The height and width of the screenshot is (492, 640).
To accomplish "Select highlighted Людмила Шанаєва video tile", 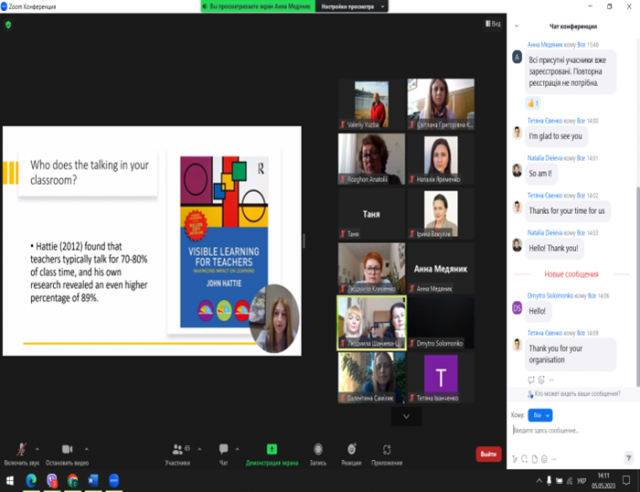I will pyautogui.click(x=371, y=323).
